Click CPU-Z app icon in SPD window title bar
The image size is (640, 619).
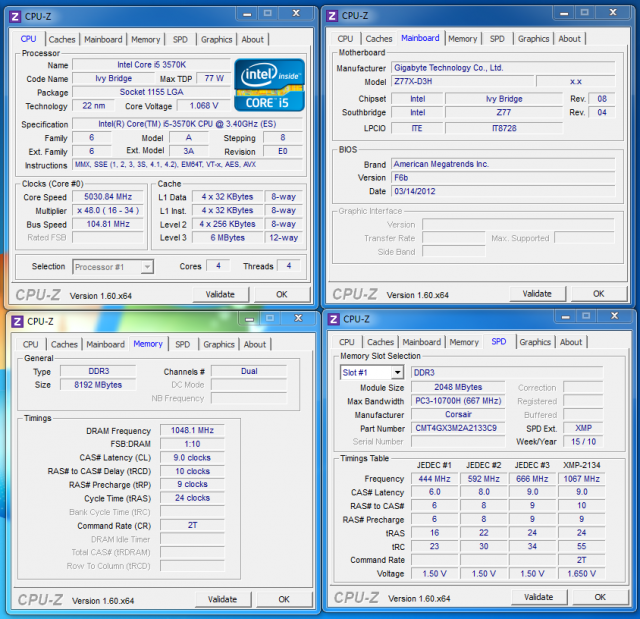(334, 319)
